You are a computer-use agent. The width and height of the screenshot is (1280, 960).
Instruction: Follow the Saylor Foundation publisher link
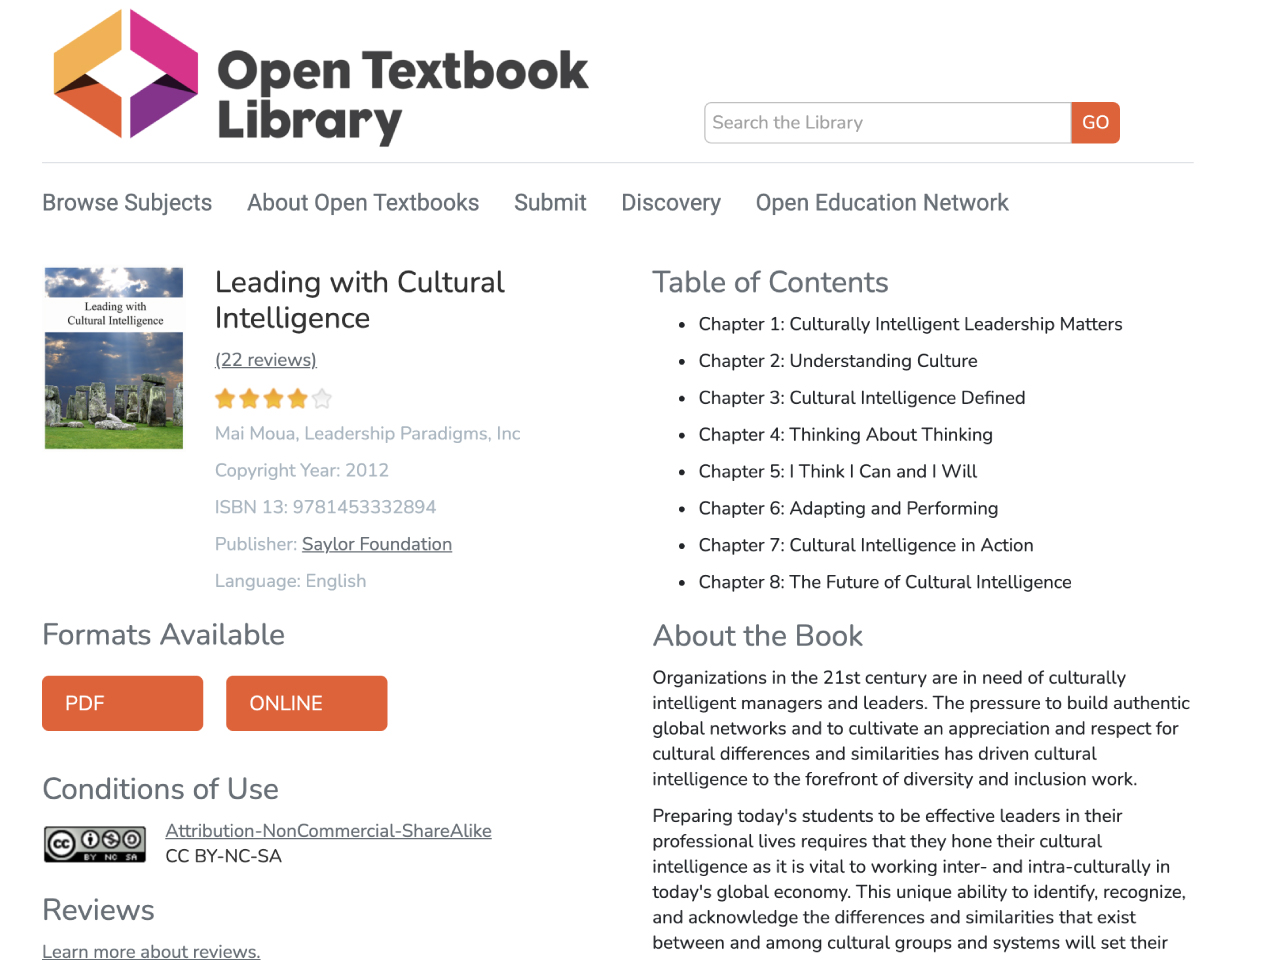point(377,544)
